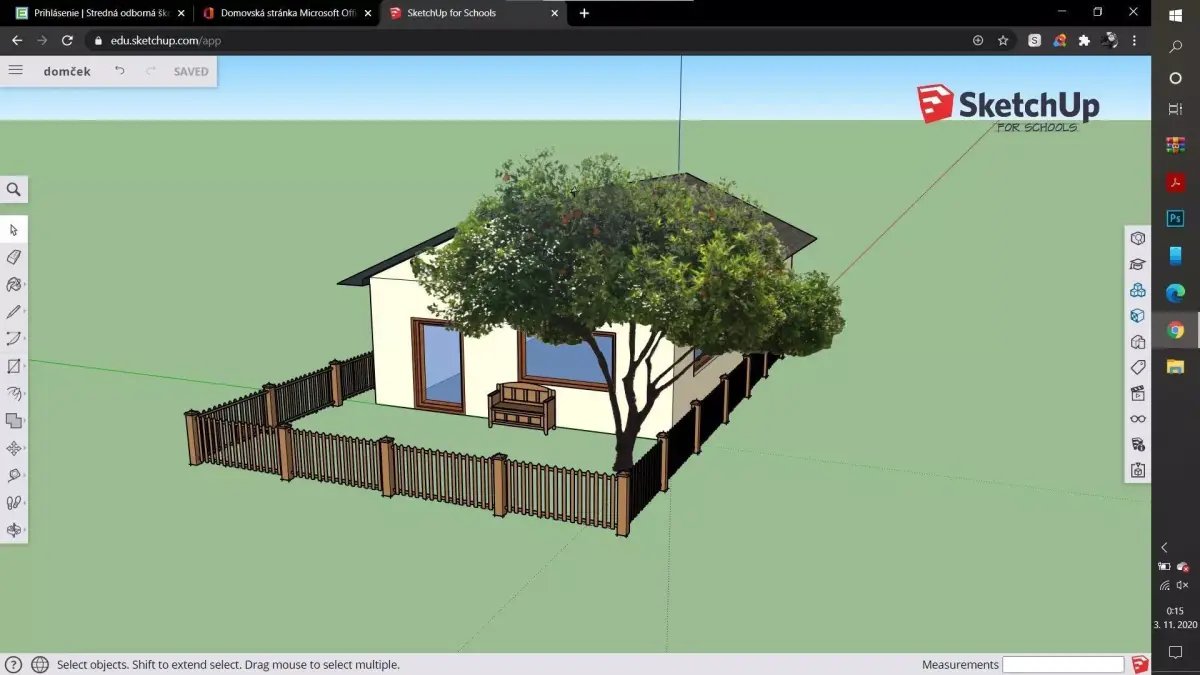This screenshot has height=675, width=1200.
Task: Click into the Measurements input field
Action: (1064, 664)
